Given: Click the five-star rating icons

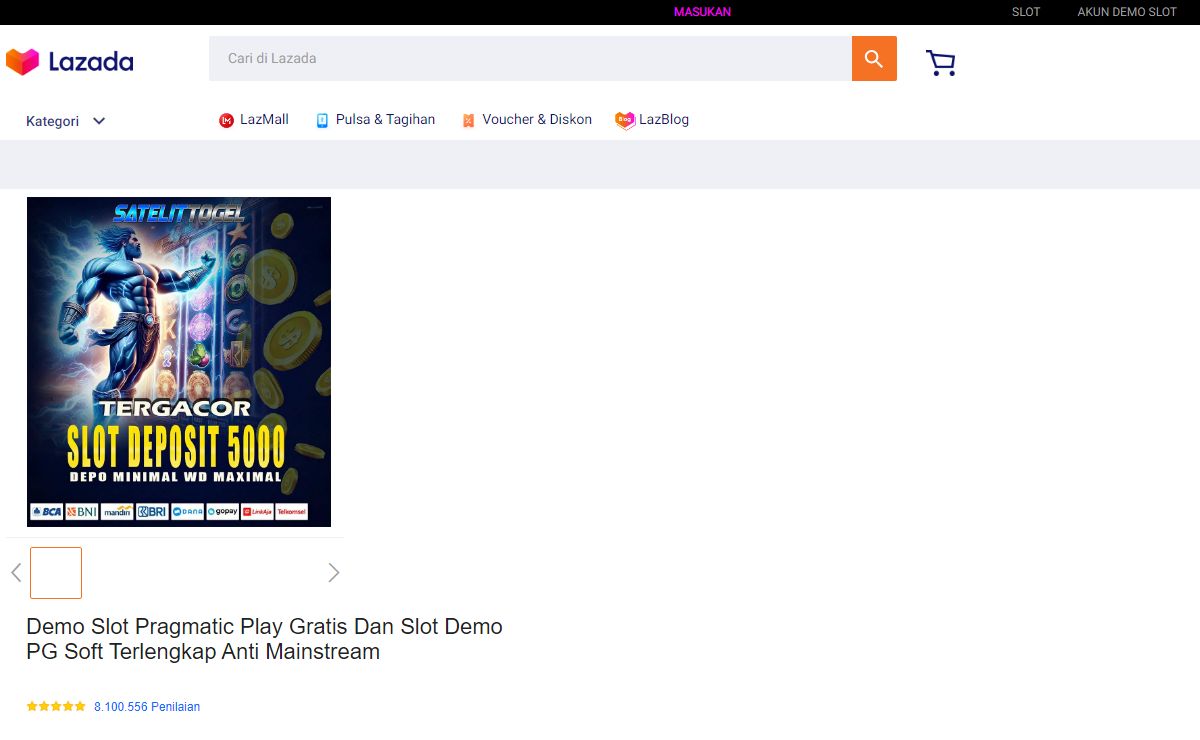Looking at the screenshot, I should 56,706.
